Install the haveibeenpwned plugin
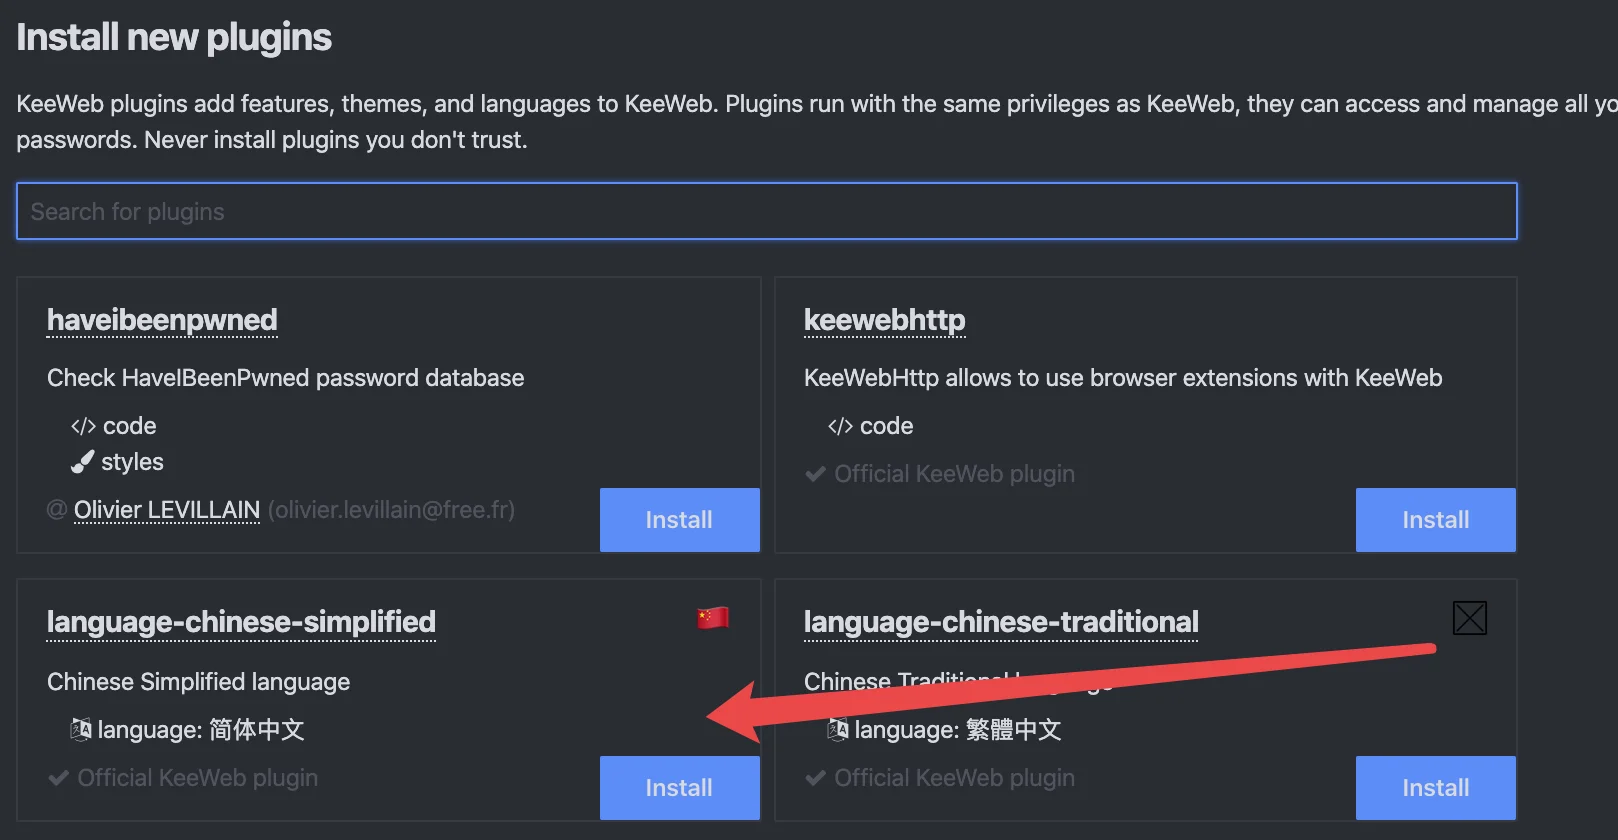The image size is (1618, 840). click(x=679, y=520)
